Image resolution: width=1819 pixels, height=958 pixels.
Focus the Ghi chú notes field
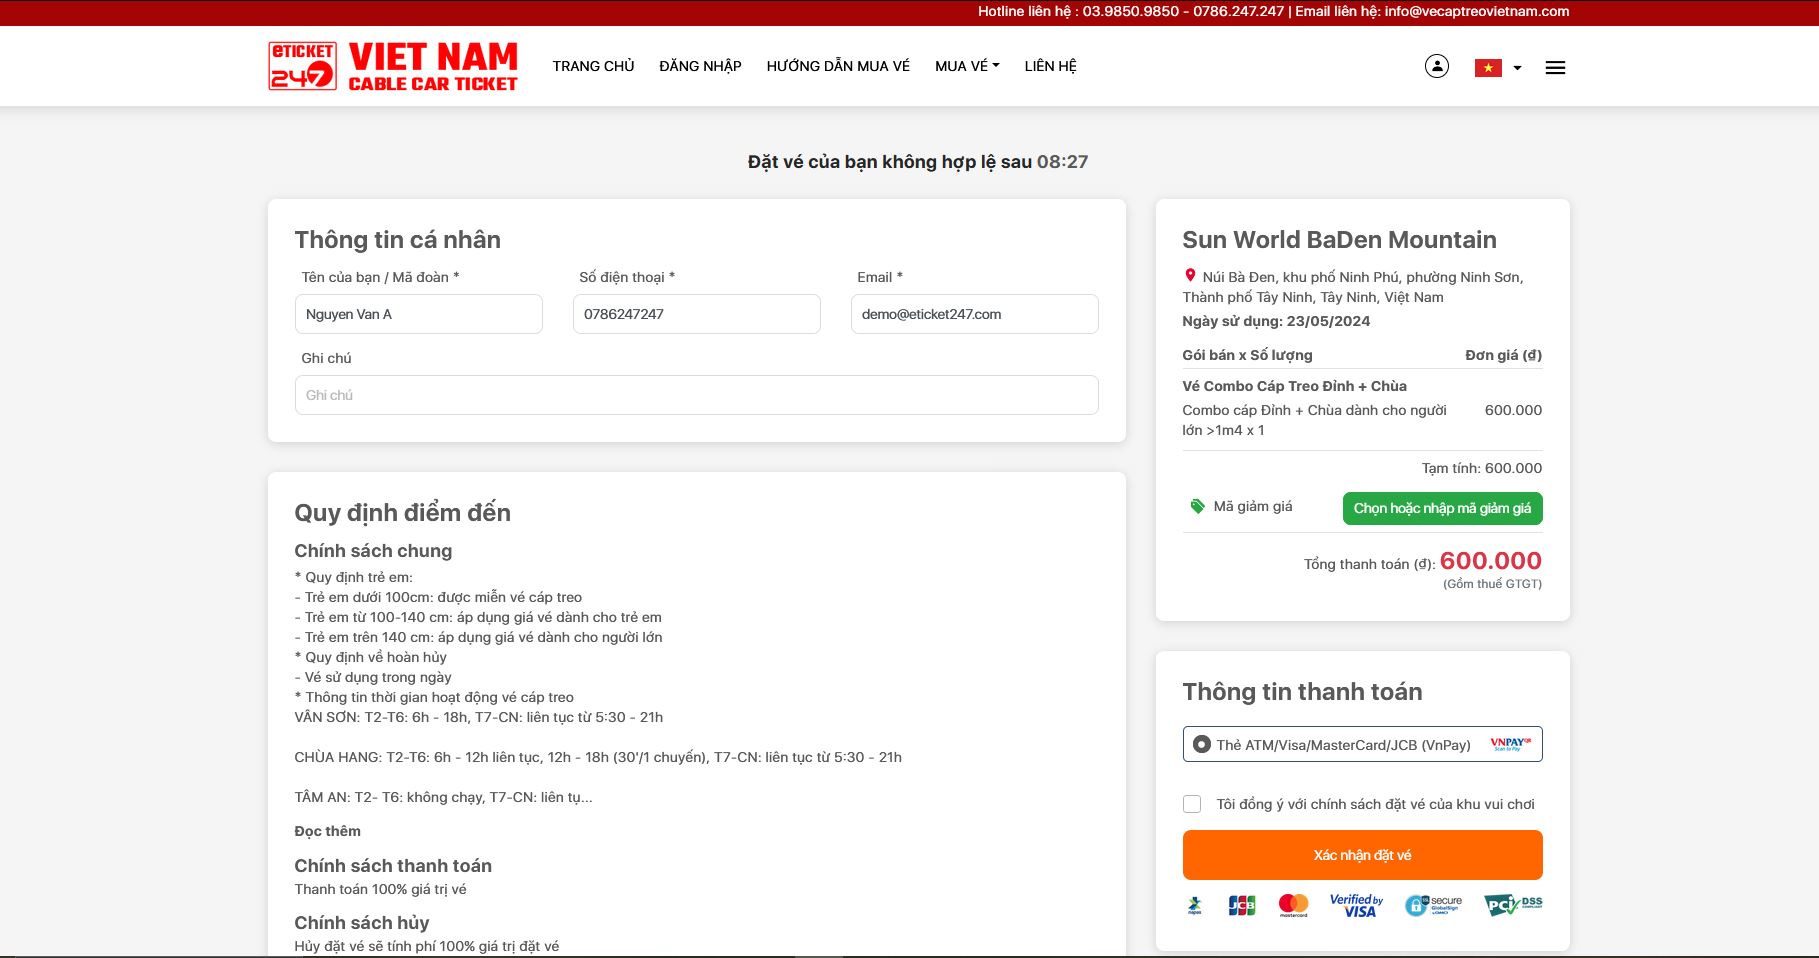(x=696, y=395)
